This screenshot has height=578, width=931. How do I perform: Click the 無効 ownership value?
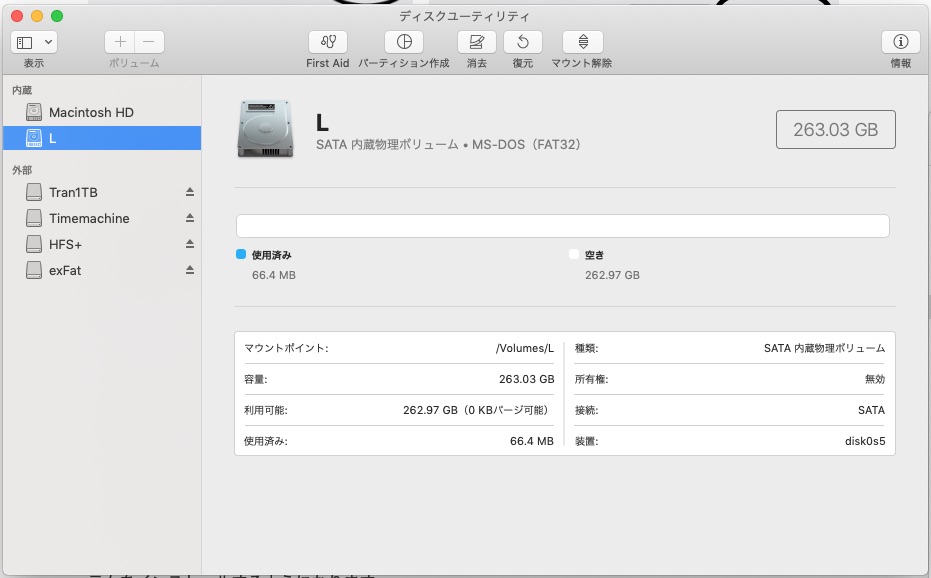pyautogui.click(x=875, y=379)
